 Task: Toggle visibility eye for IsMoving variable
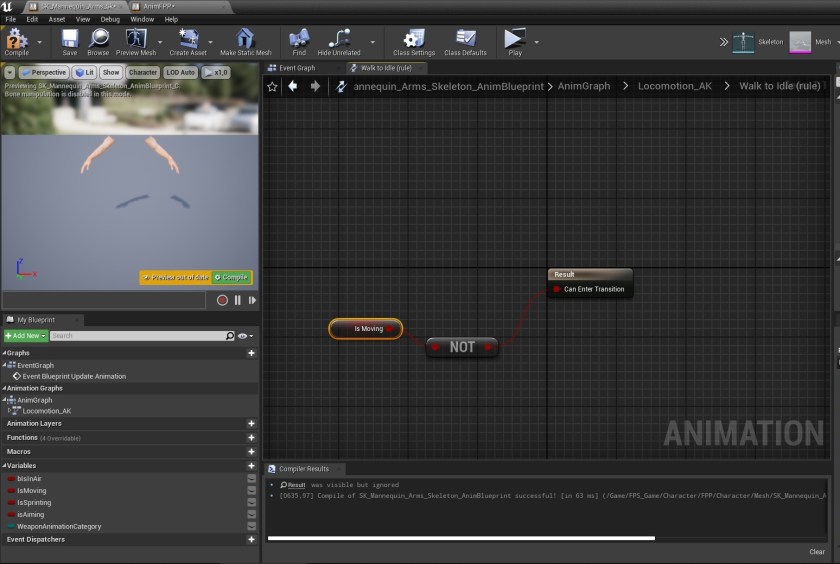[251, 491]
